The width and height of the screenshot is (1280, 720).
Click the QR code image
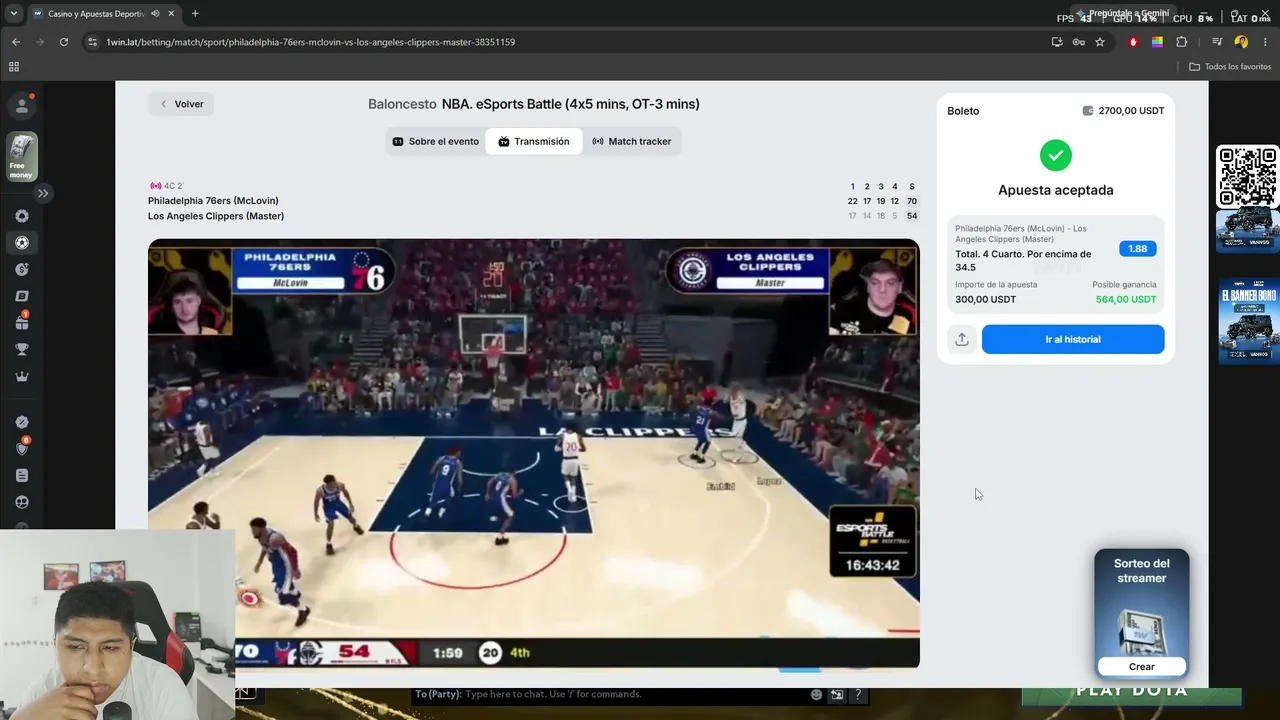[x=1247, y=177]
